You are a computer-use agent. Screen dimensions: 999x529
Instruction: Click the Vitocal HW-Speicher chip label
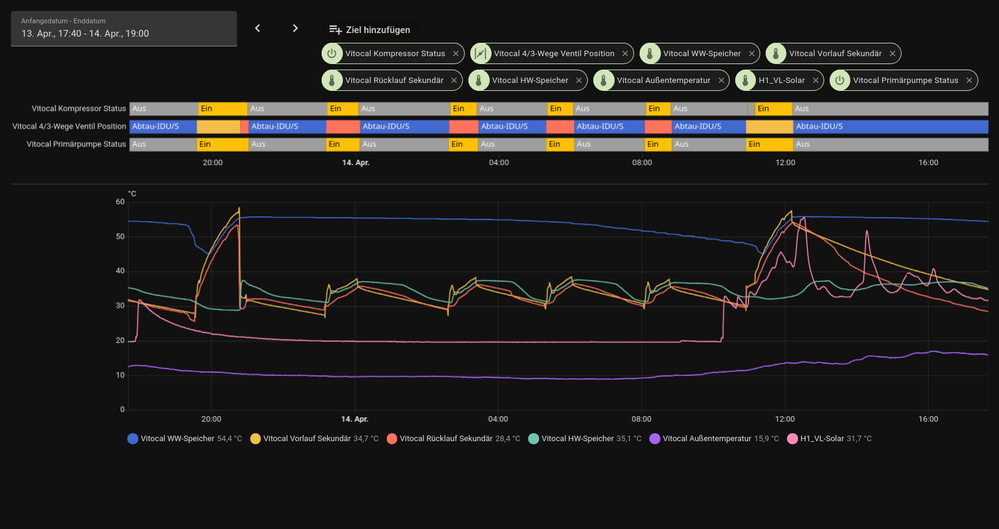[x=530, y=80]
